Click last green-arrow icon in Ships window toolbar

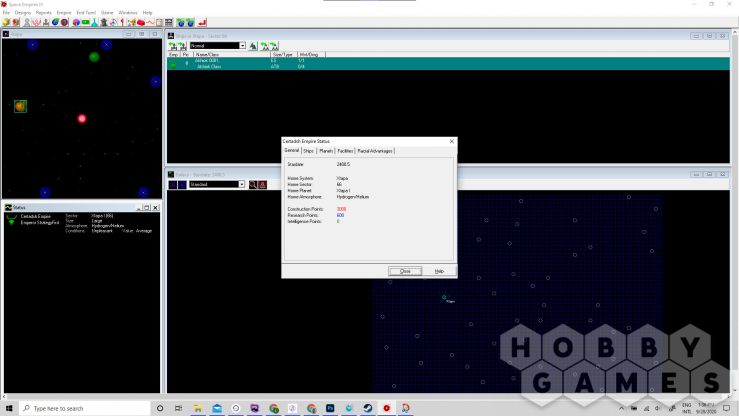point(274,46)
